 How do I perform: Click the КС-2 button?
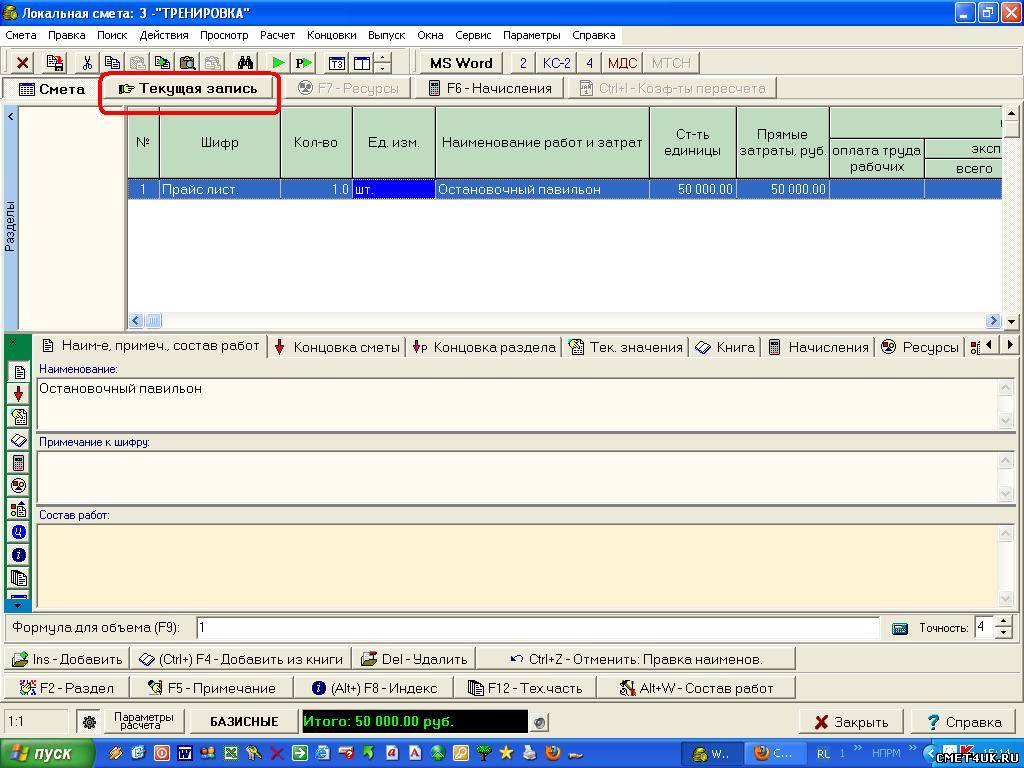pyautogui.click(x=556, y=63)
